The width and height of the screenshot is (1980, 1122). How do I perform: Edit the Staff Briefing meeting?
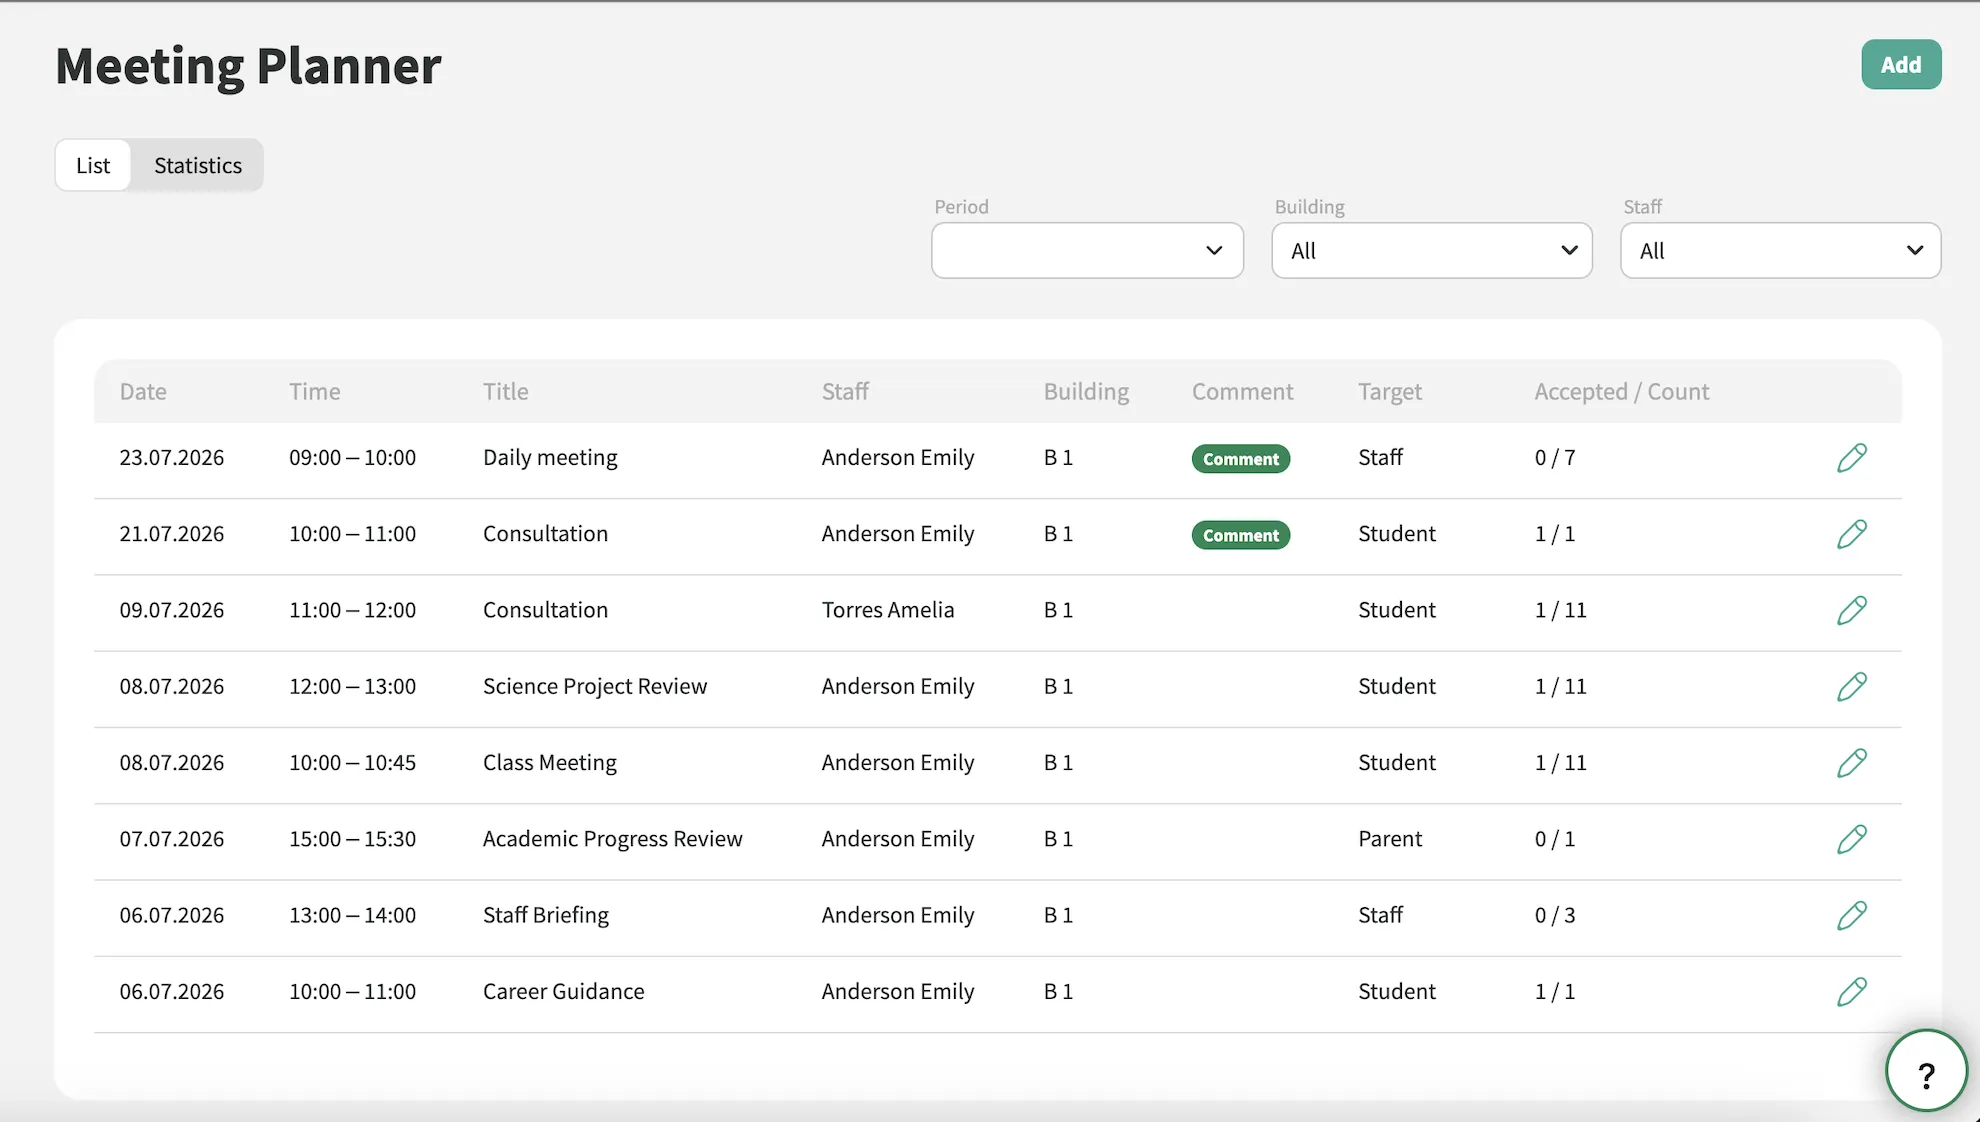point(1852,915)
